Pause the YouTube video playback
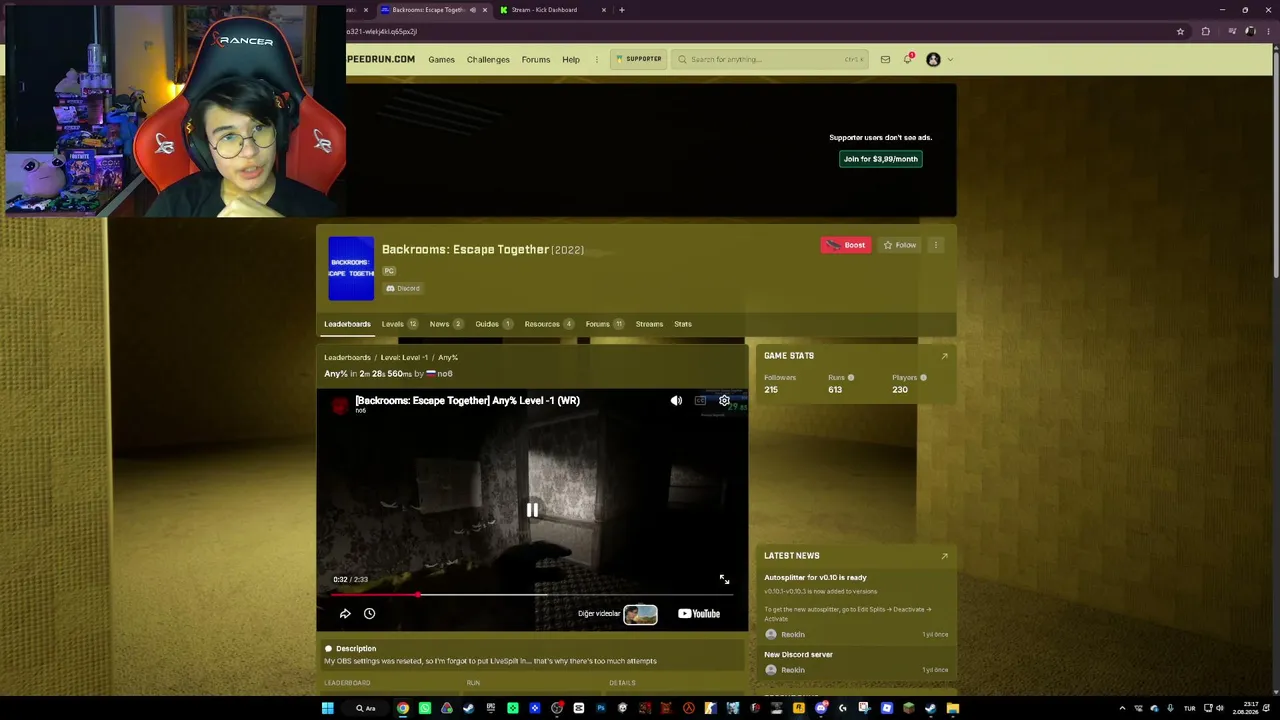The height and width of the screenshot is (720, 1280). (x=532, y=510)
